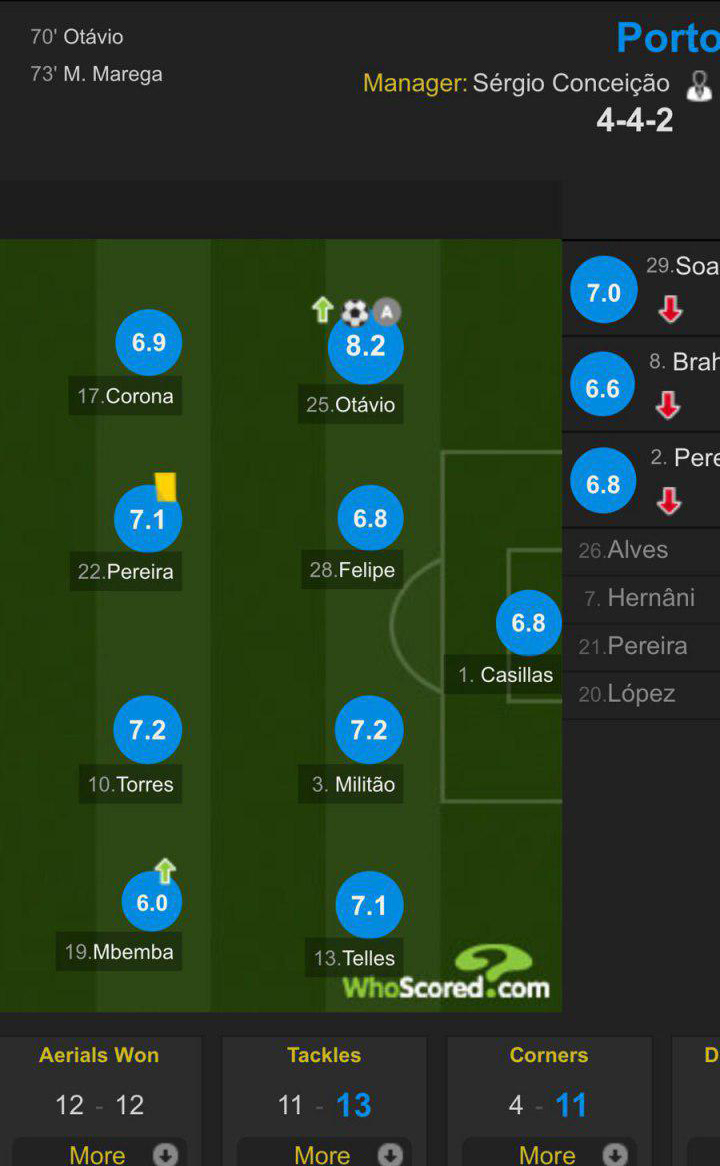Click the green substitution arrow above Mbemba
The height and width of the screenshot is (1166, 720).
tap(165, 871)
